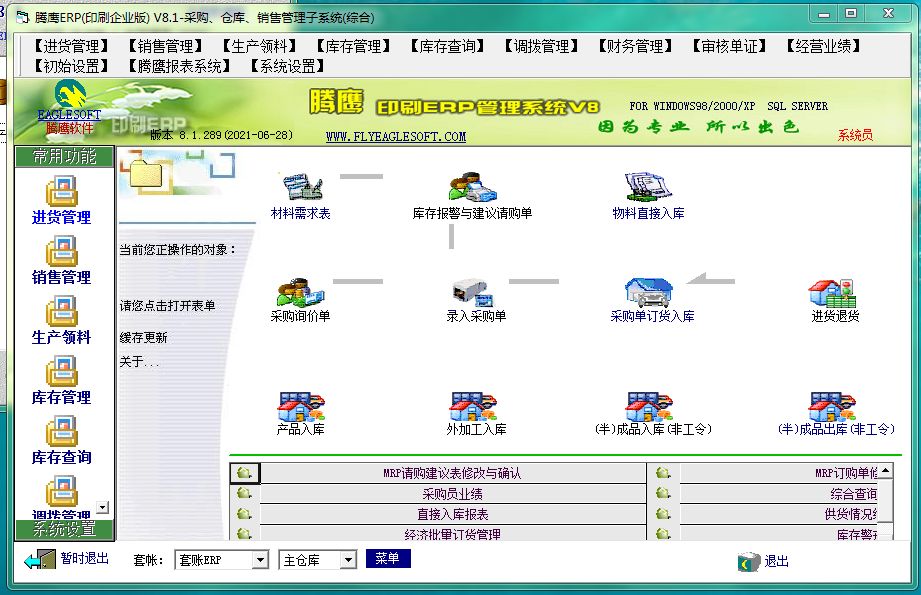Open the 进货退货 icon

pos(835,300)
